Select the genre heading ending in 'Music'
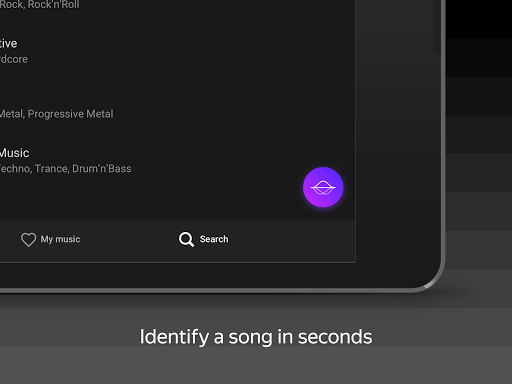 14,153
